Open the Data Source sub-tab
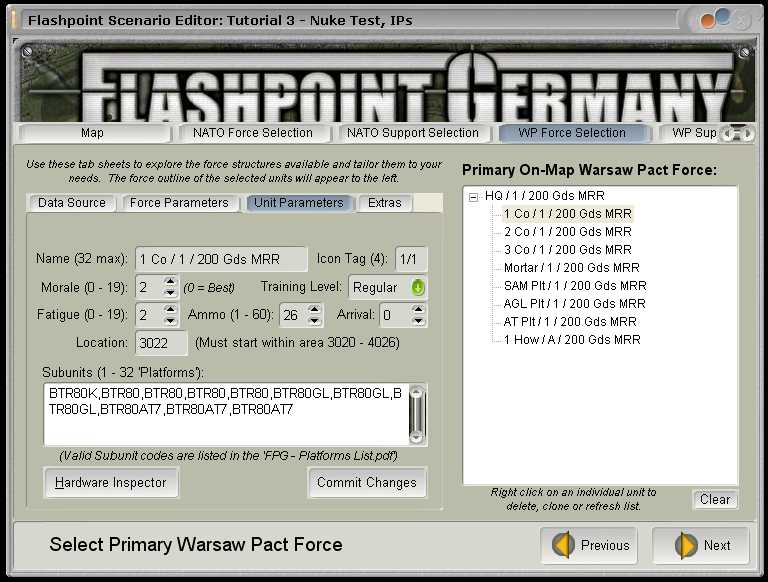This screenshot has height=582, width=768. (72, 203)
